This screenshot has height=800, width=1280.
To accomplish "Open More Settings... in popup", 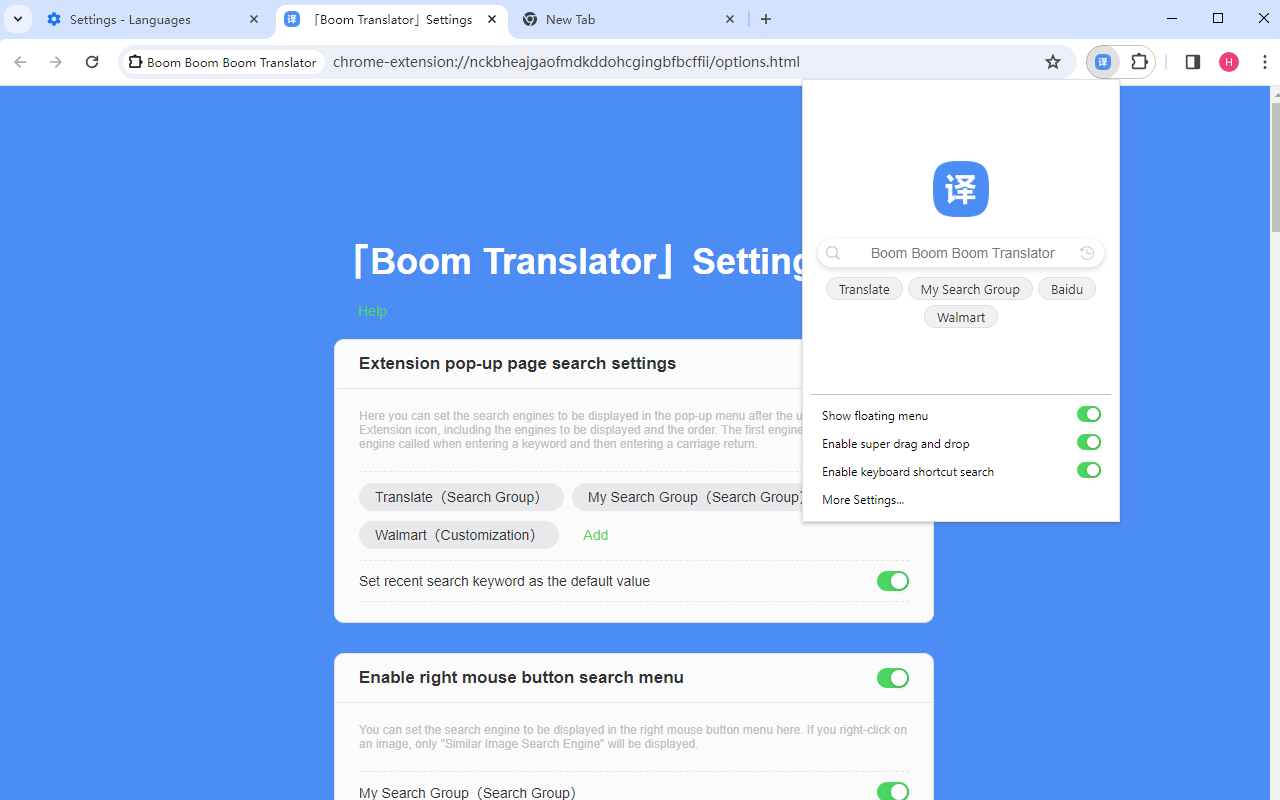I will 863,499.
